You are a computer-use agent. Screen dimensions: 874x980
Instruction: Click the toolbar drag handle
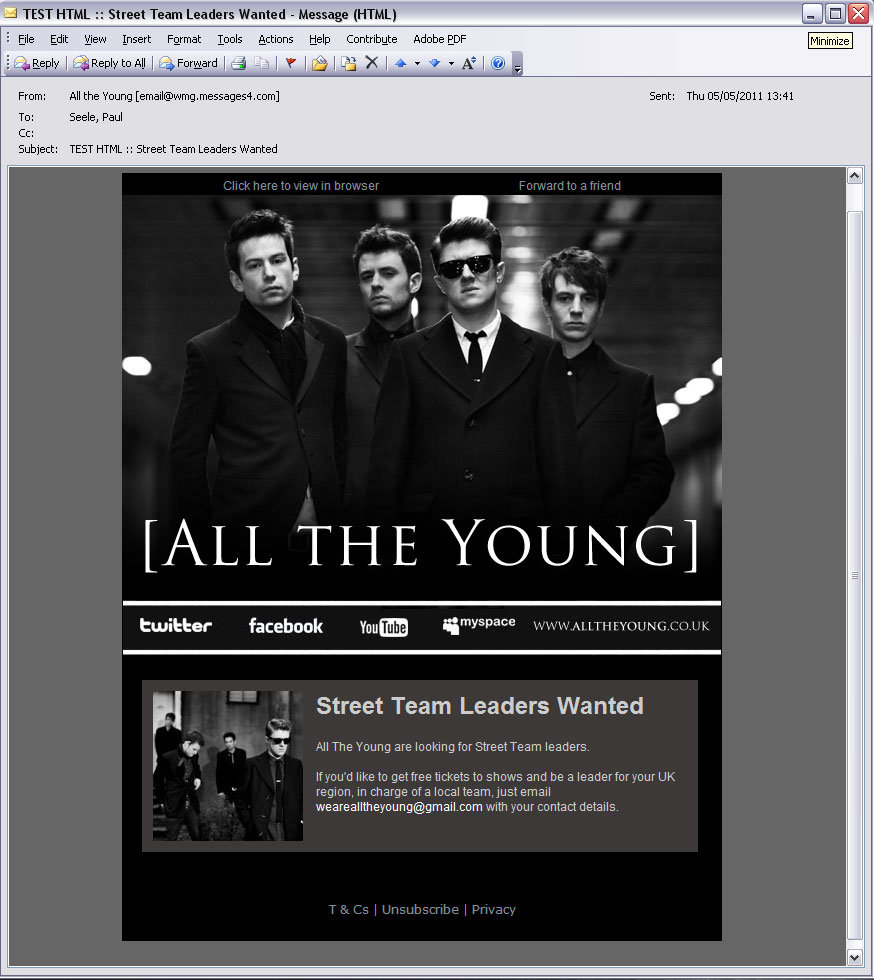pyautogui.click(x=8, y=63)
